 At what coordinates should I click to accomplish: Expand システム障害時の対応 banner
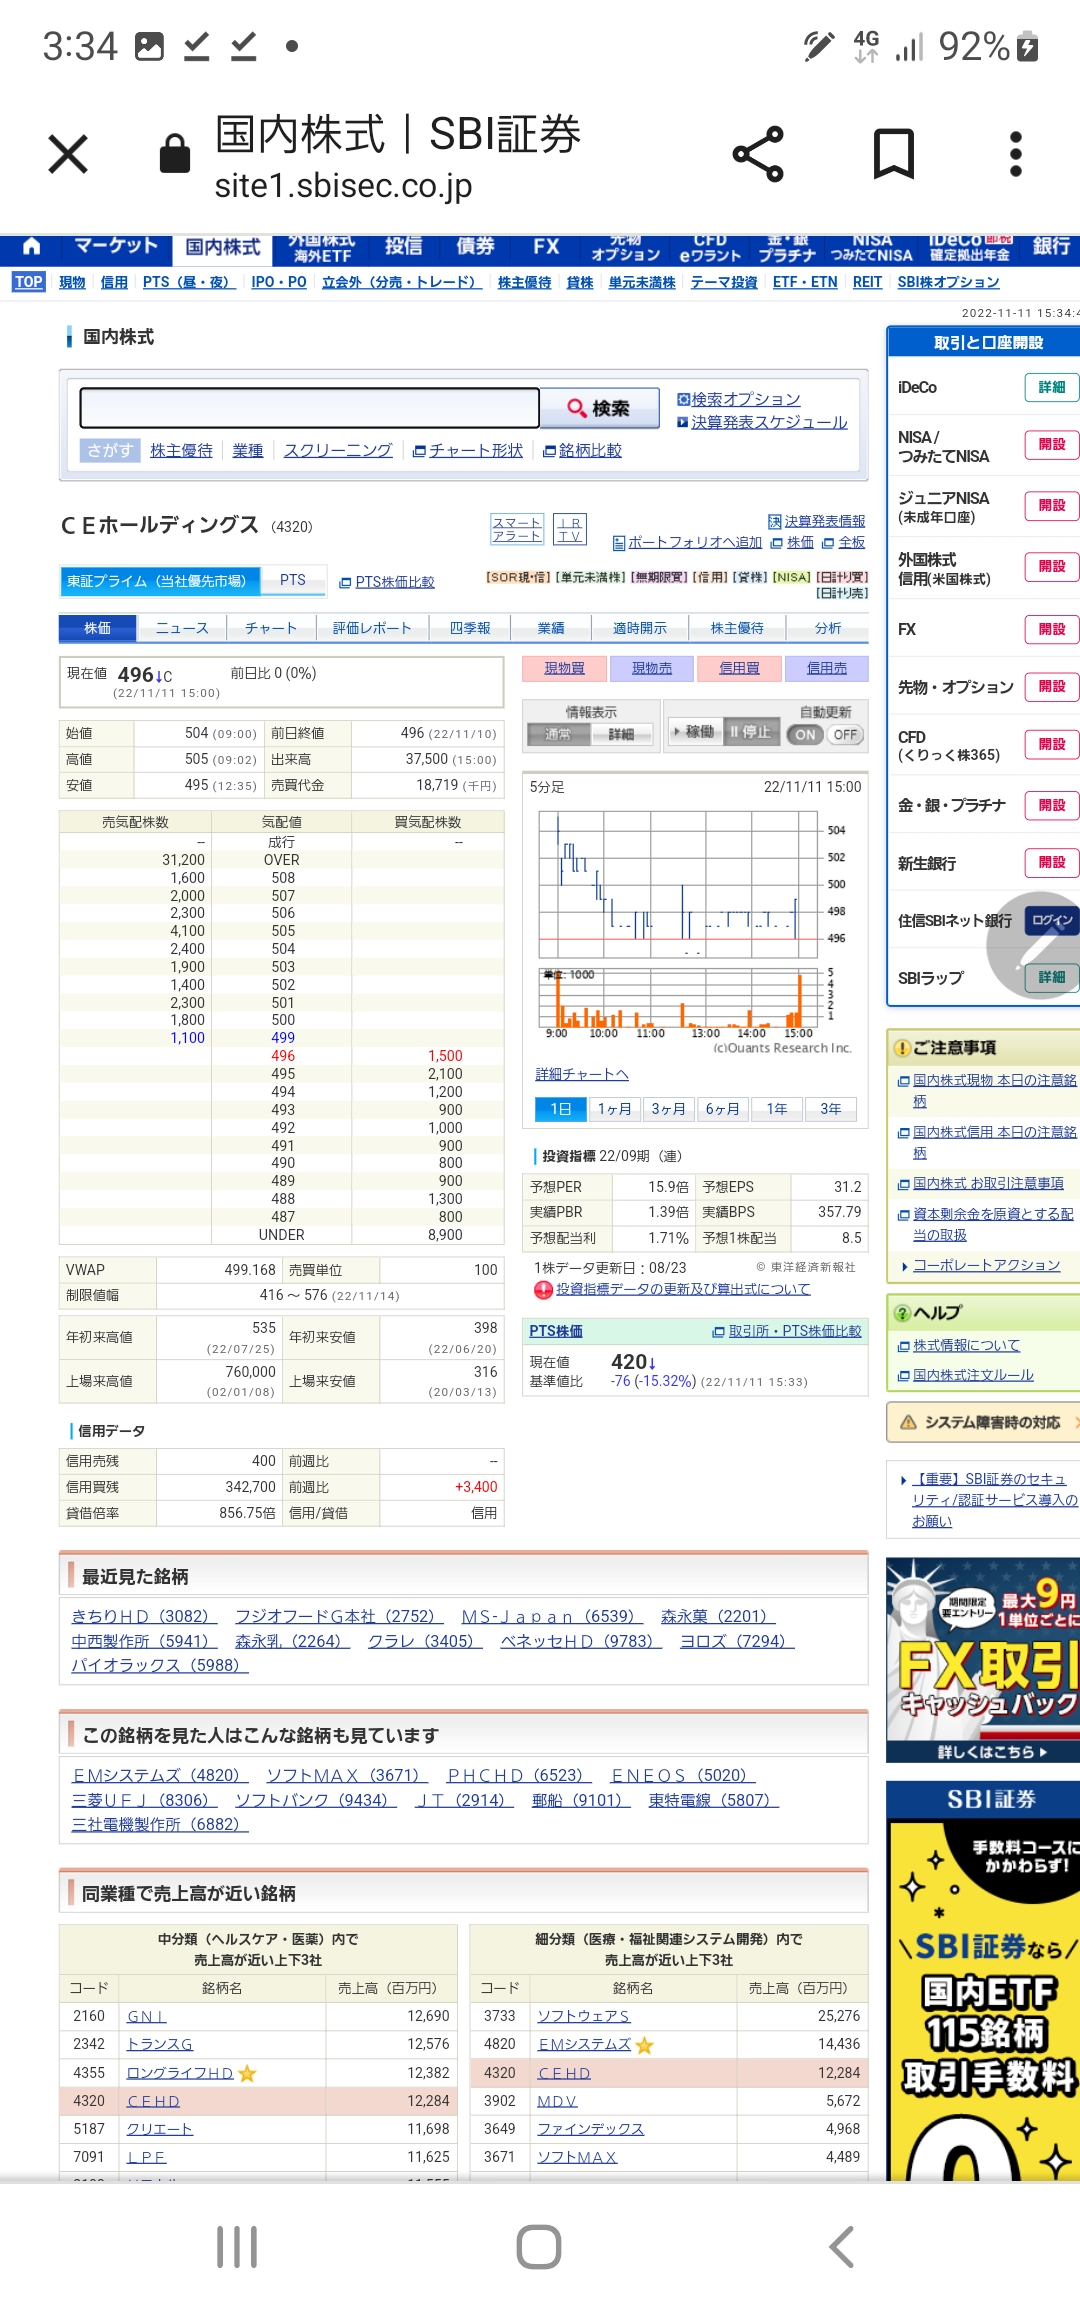point(984,1422)
